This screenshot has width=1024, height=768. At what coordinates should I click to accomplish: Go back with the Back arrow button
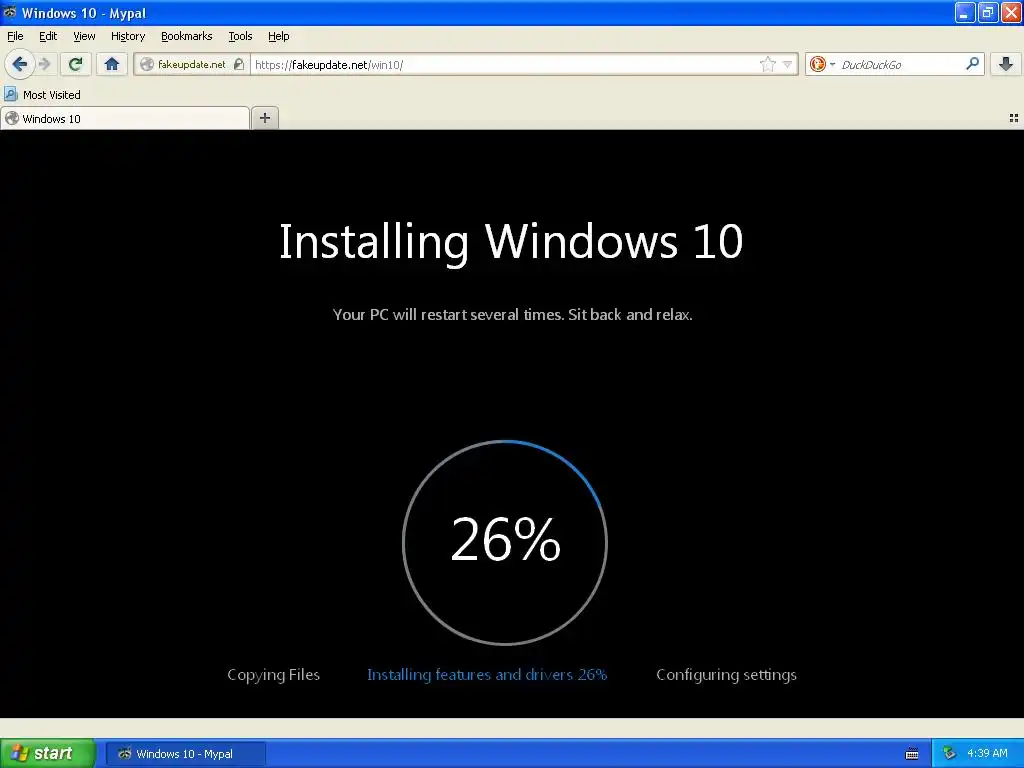[x=20, y=64]
